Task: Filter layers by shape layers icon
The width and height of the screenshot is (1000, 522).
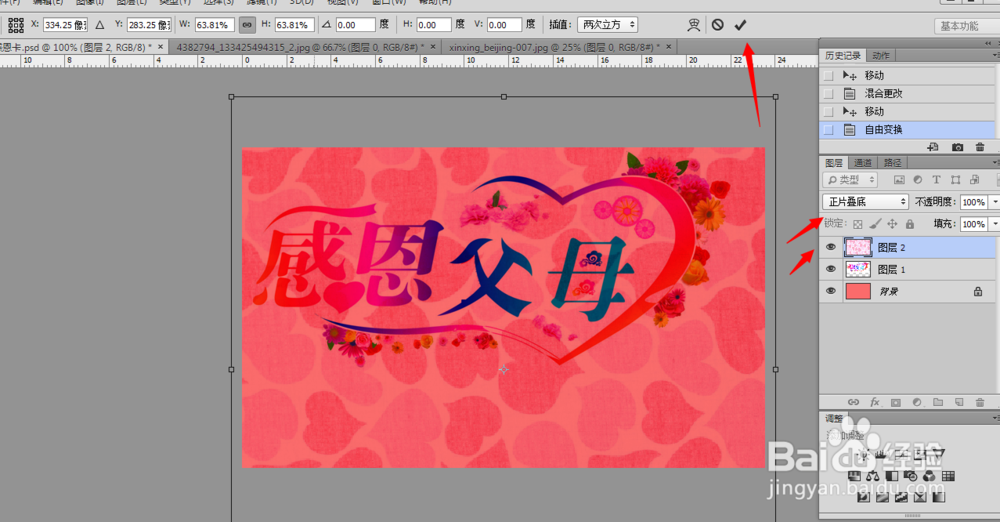Action: point(955,180)
